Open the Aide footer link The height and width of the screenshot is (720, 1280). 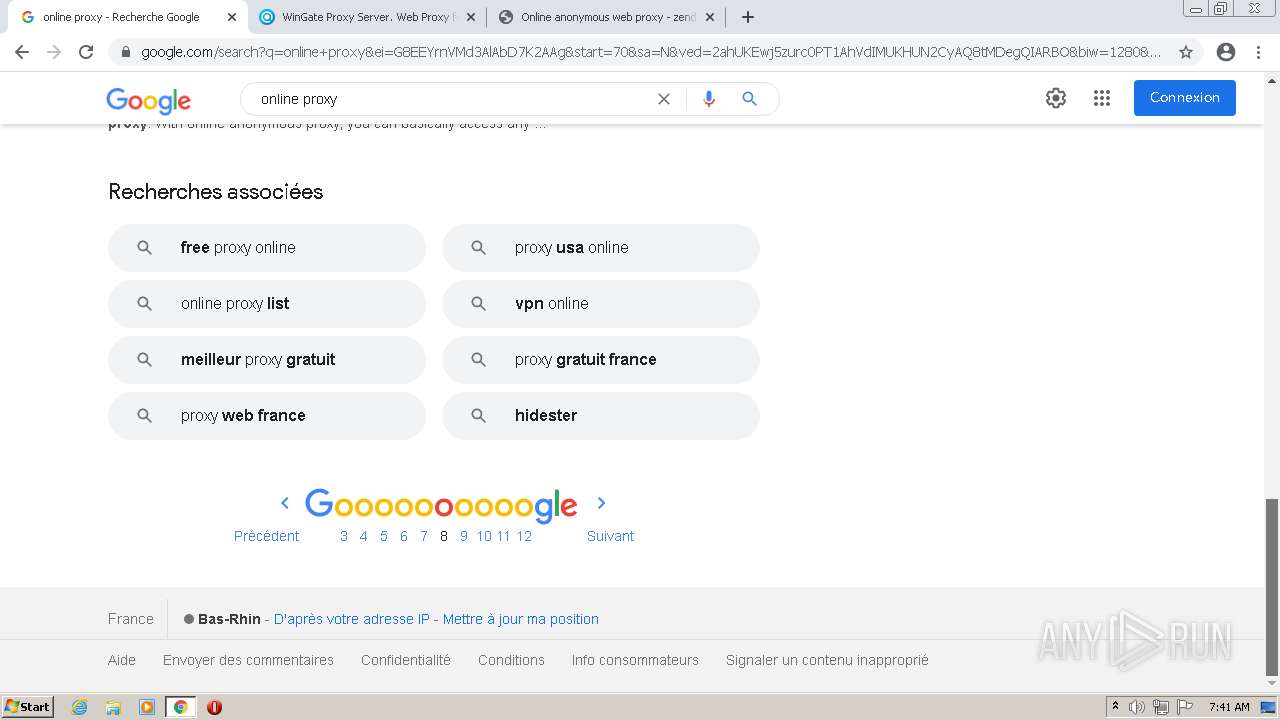[122, 660]
